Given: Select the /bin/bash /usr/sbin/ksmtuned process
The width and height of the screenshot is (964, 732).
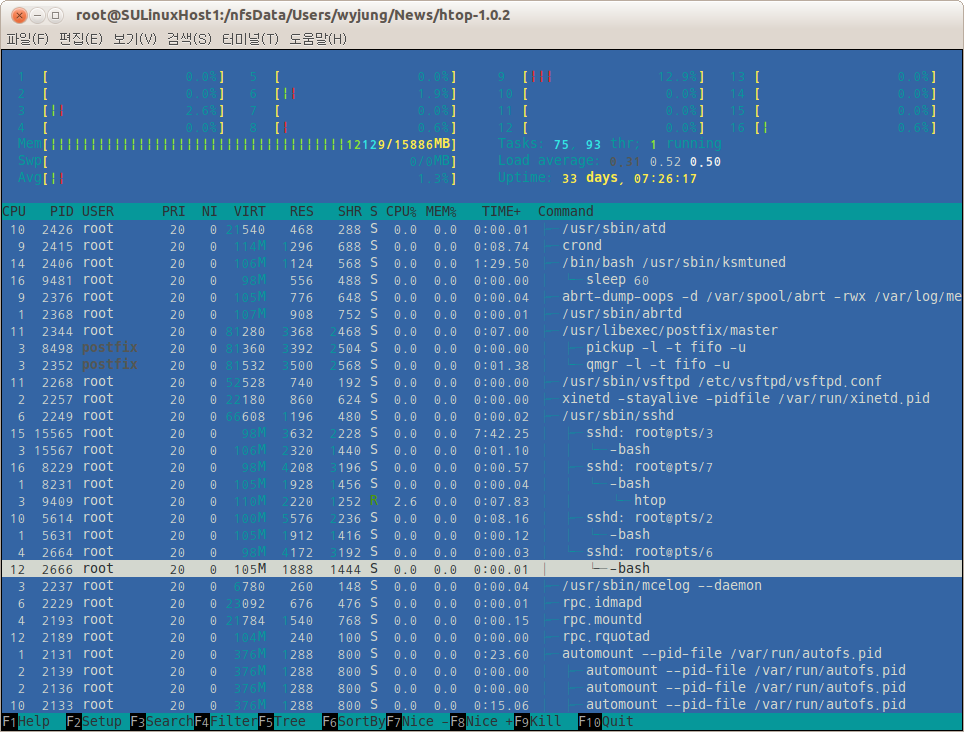Looking at the screenshot, I should pos(482,262).
